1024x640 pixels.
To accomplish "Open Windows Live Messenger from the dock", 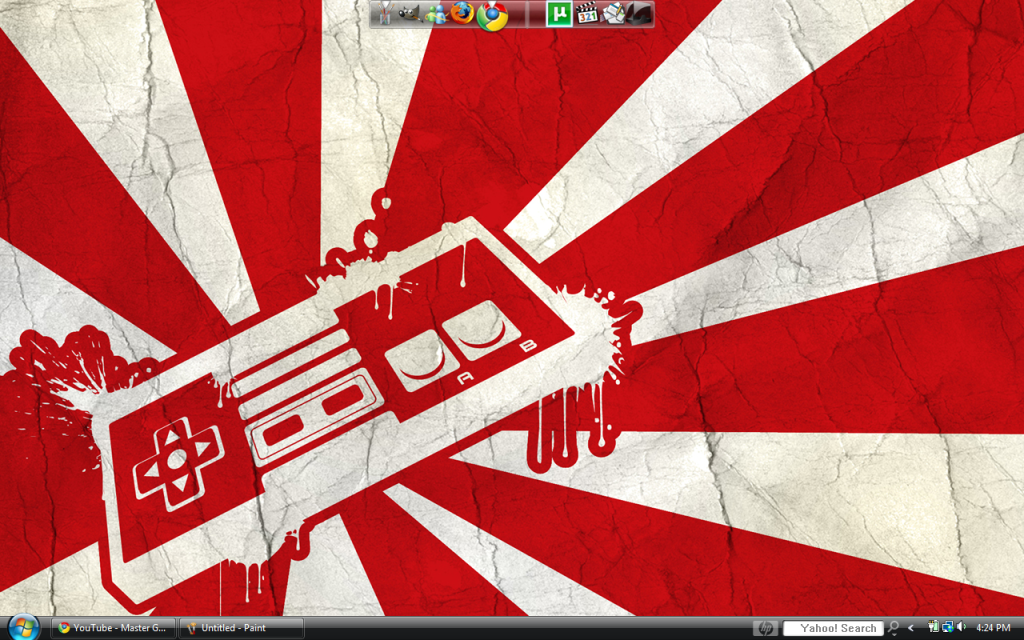I will [x=436, y=14].
